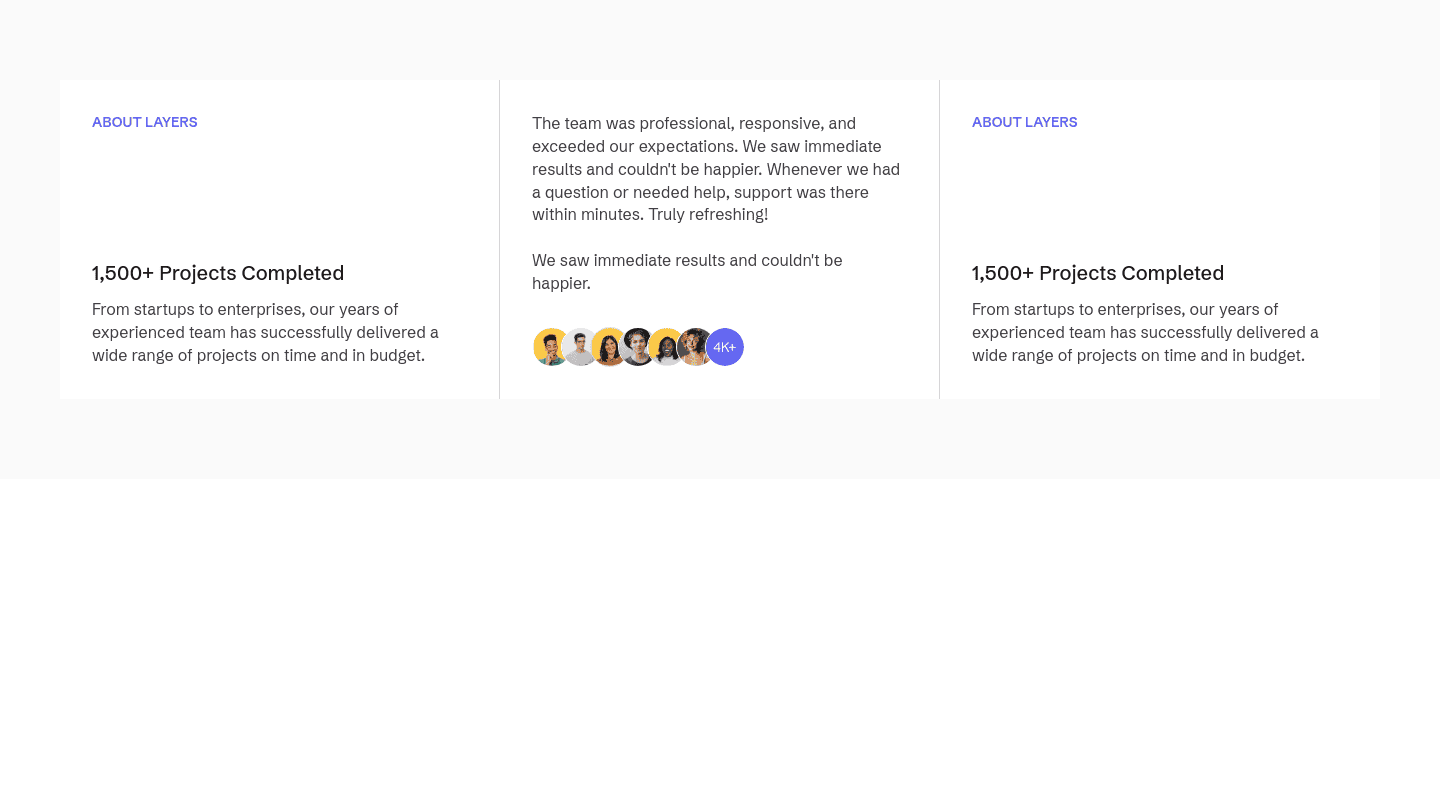Click the "Truly refreshing!" text

pyautogui.click(x=708, y=215)
